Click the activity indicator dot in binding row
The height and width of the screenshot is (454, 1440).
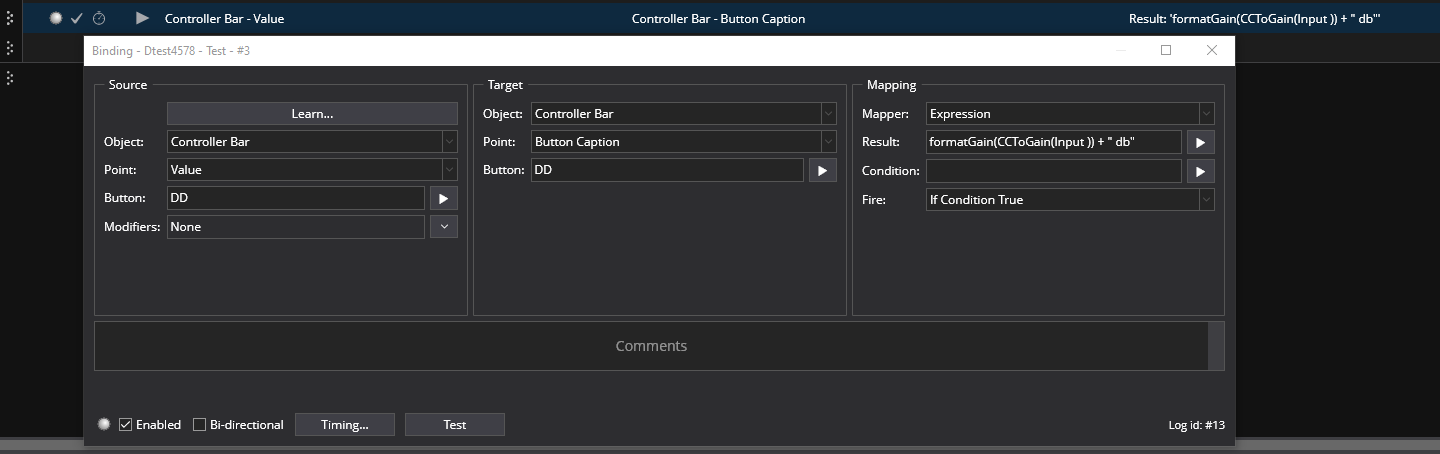click(56, 18)
